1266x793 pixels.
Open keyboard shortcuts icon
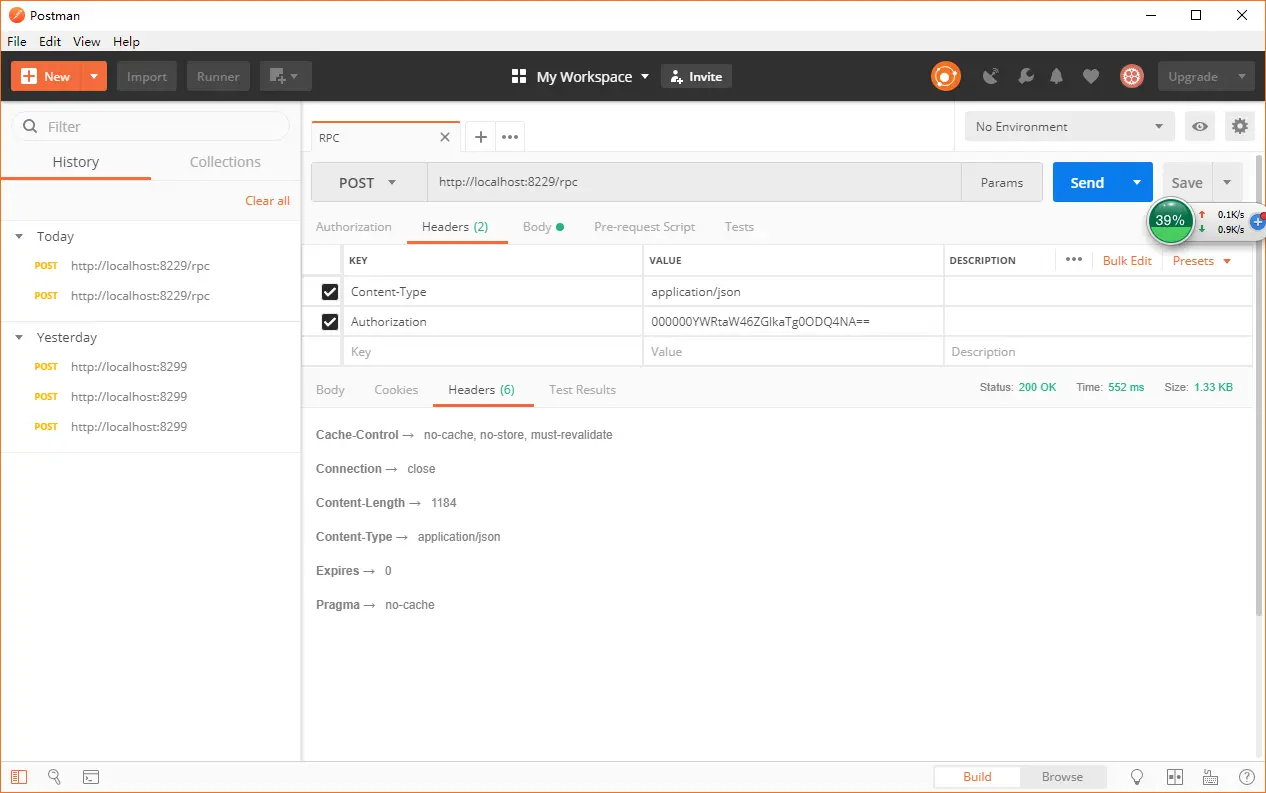coord(1211,776)
